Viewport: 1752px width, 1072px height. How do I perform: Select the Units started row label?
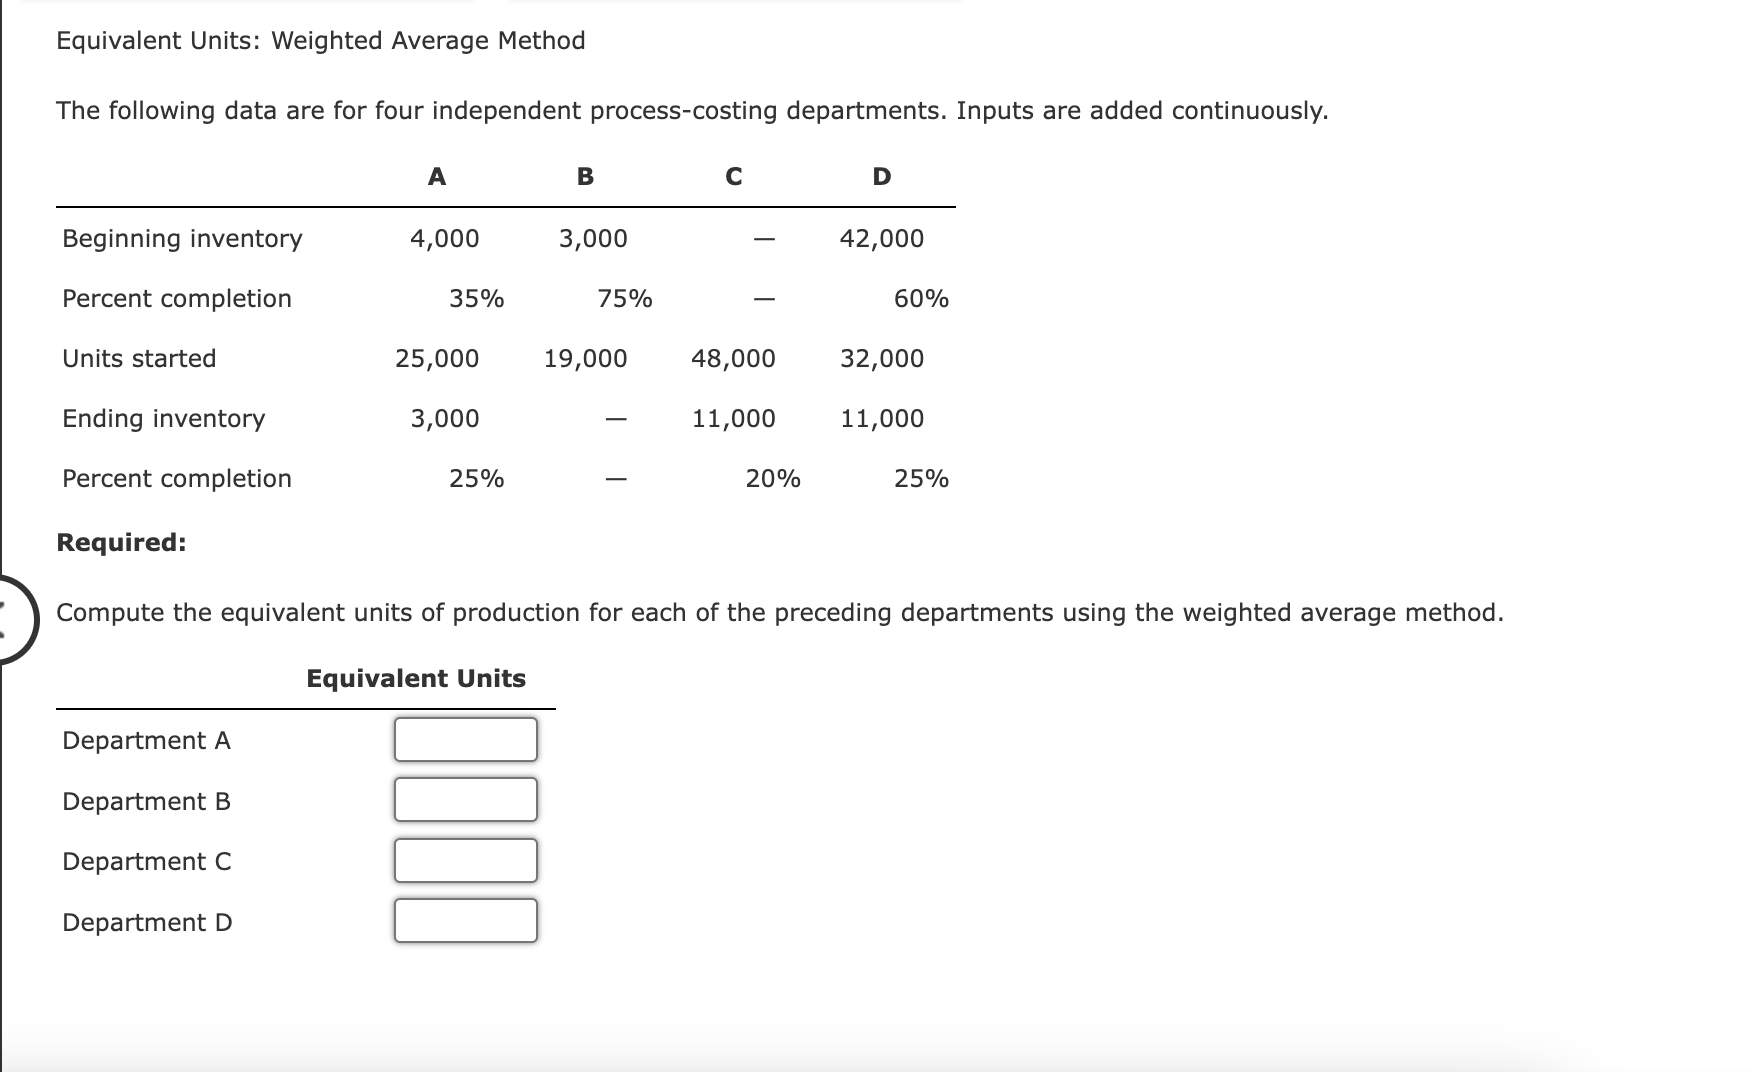(139, 358)
